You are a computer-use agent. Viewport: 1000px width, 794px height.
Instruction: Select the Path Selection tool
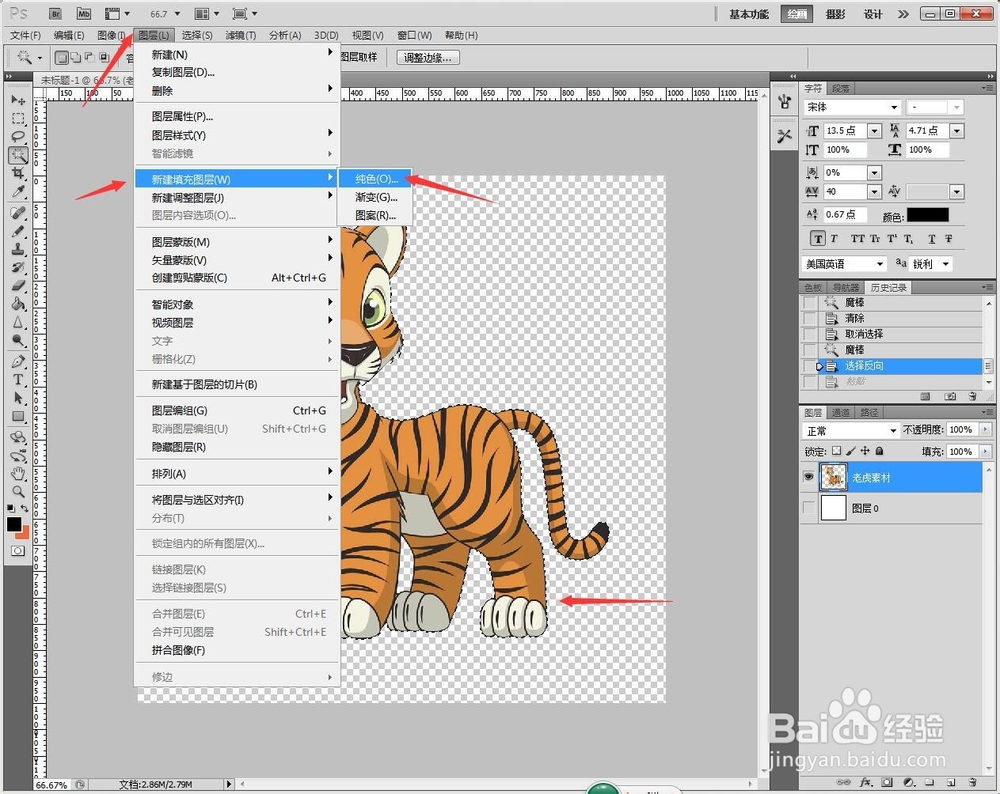click(18, 398)
